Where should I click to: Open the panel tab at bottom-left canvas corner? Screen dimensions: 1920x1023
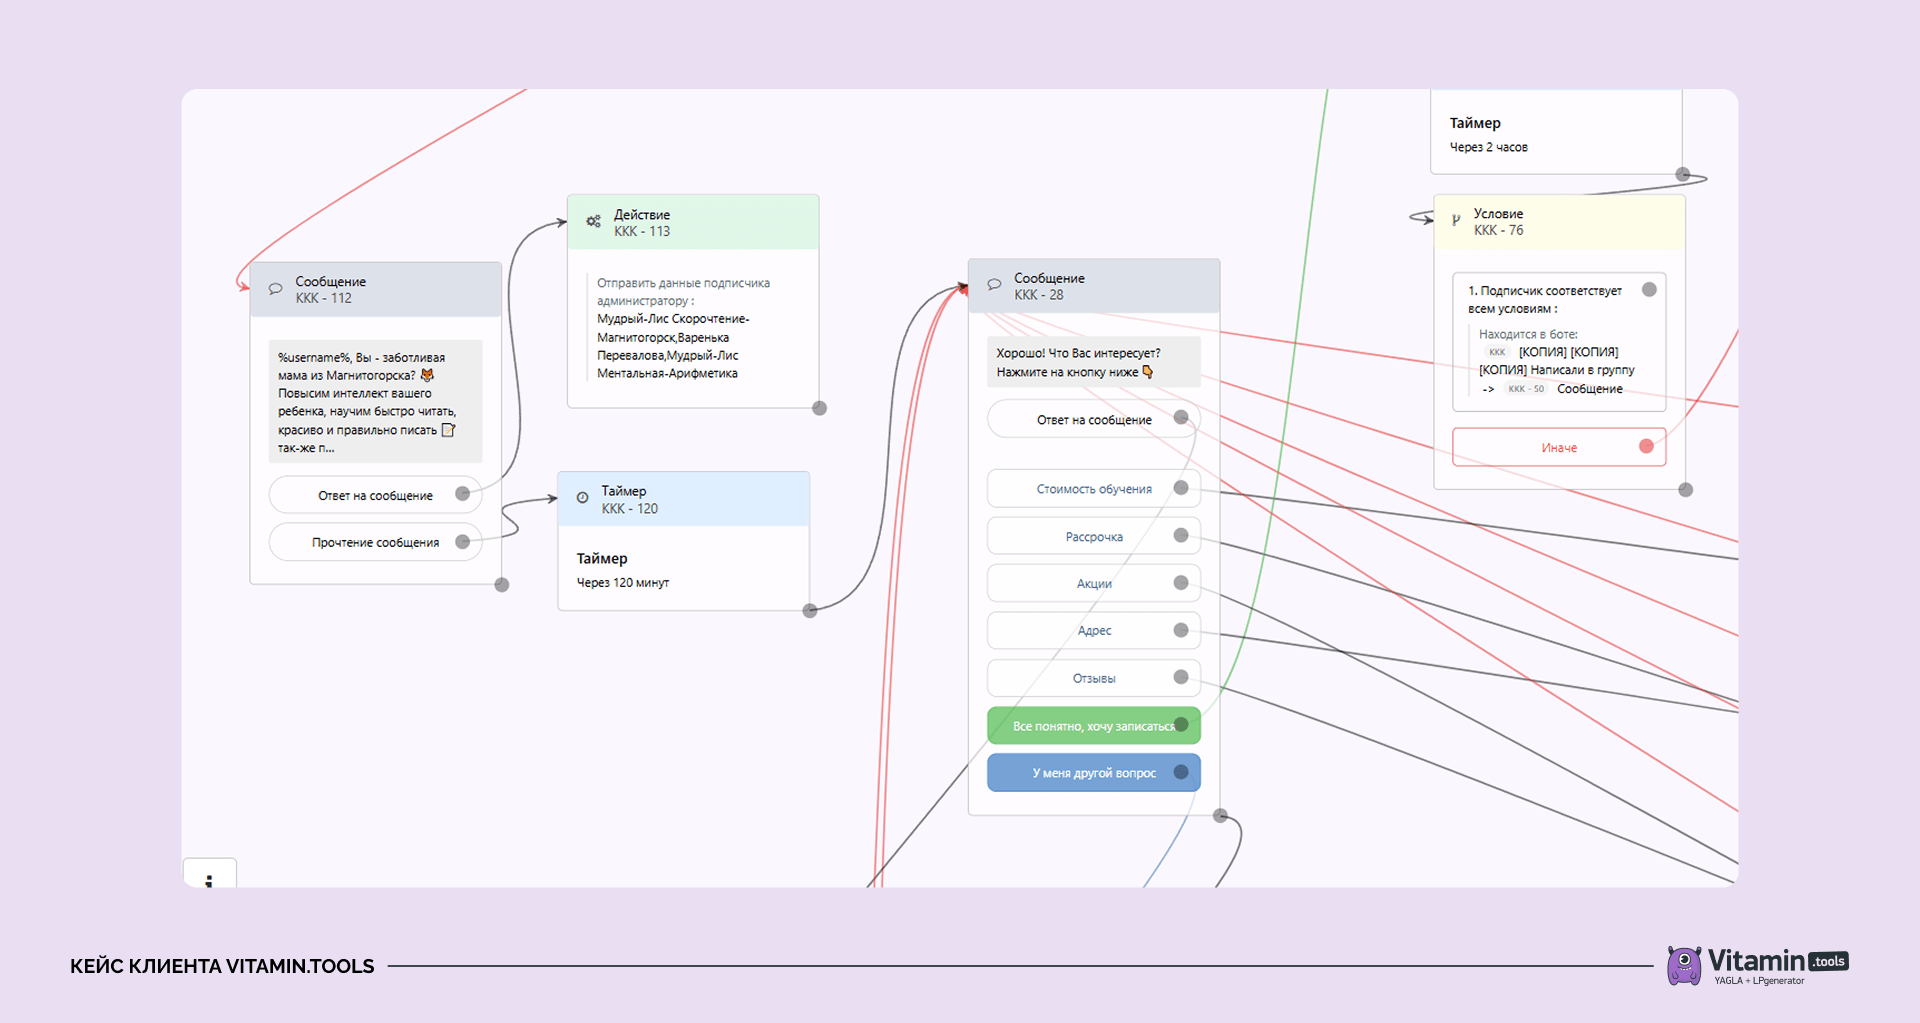(x=209, y=873)
